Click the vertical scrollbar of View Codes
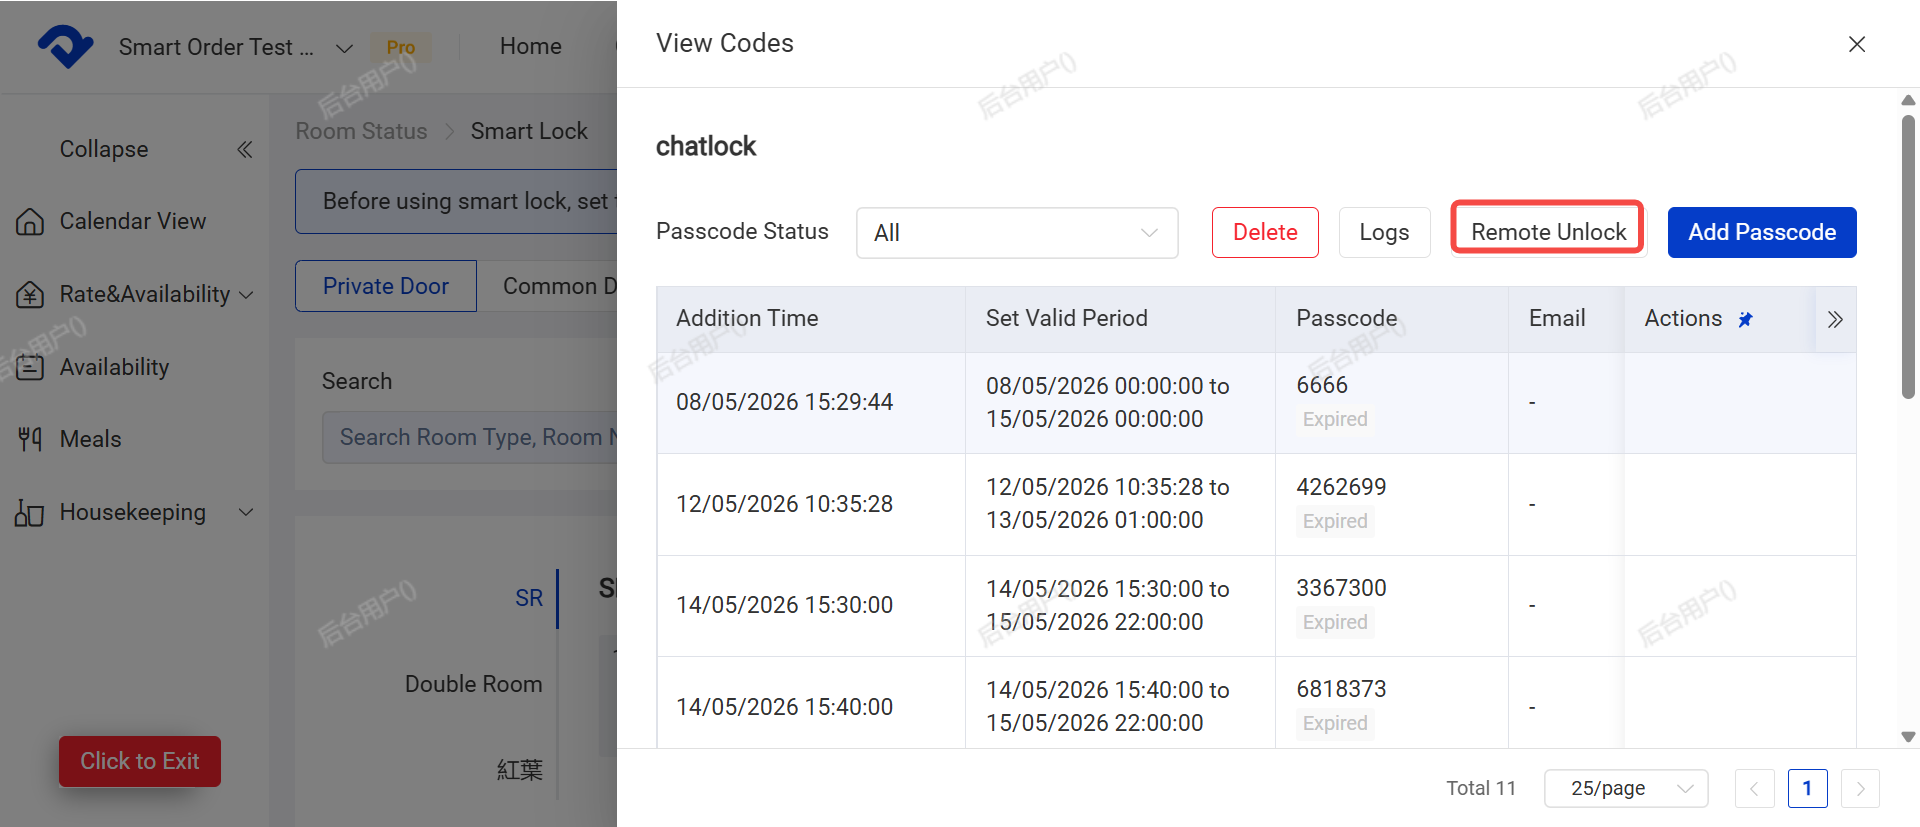 point(1908,258)
